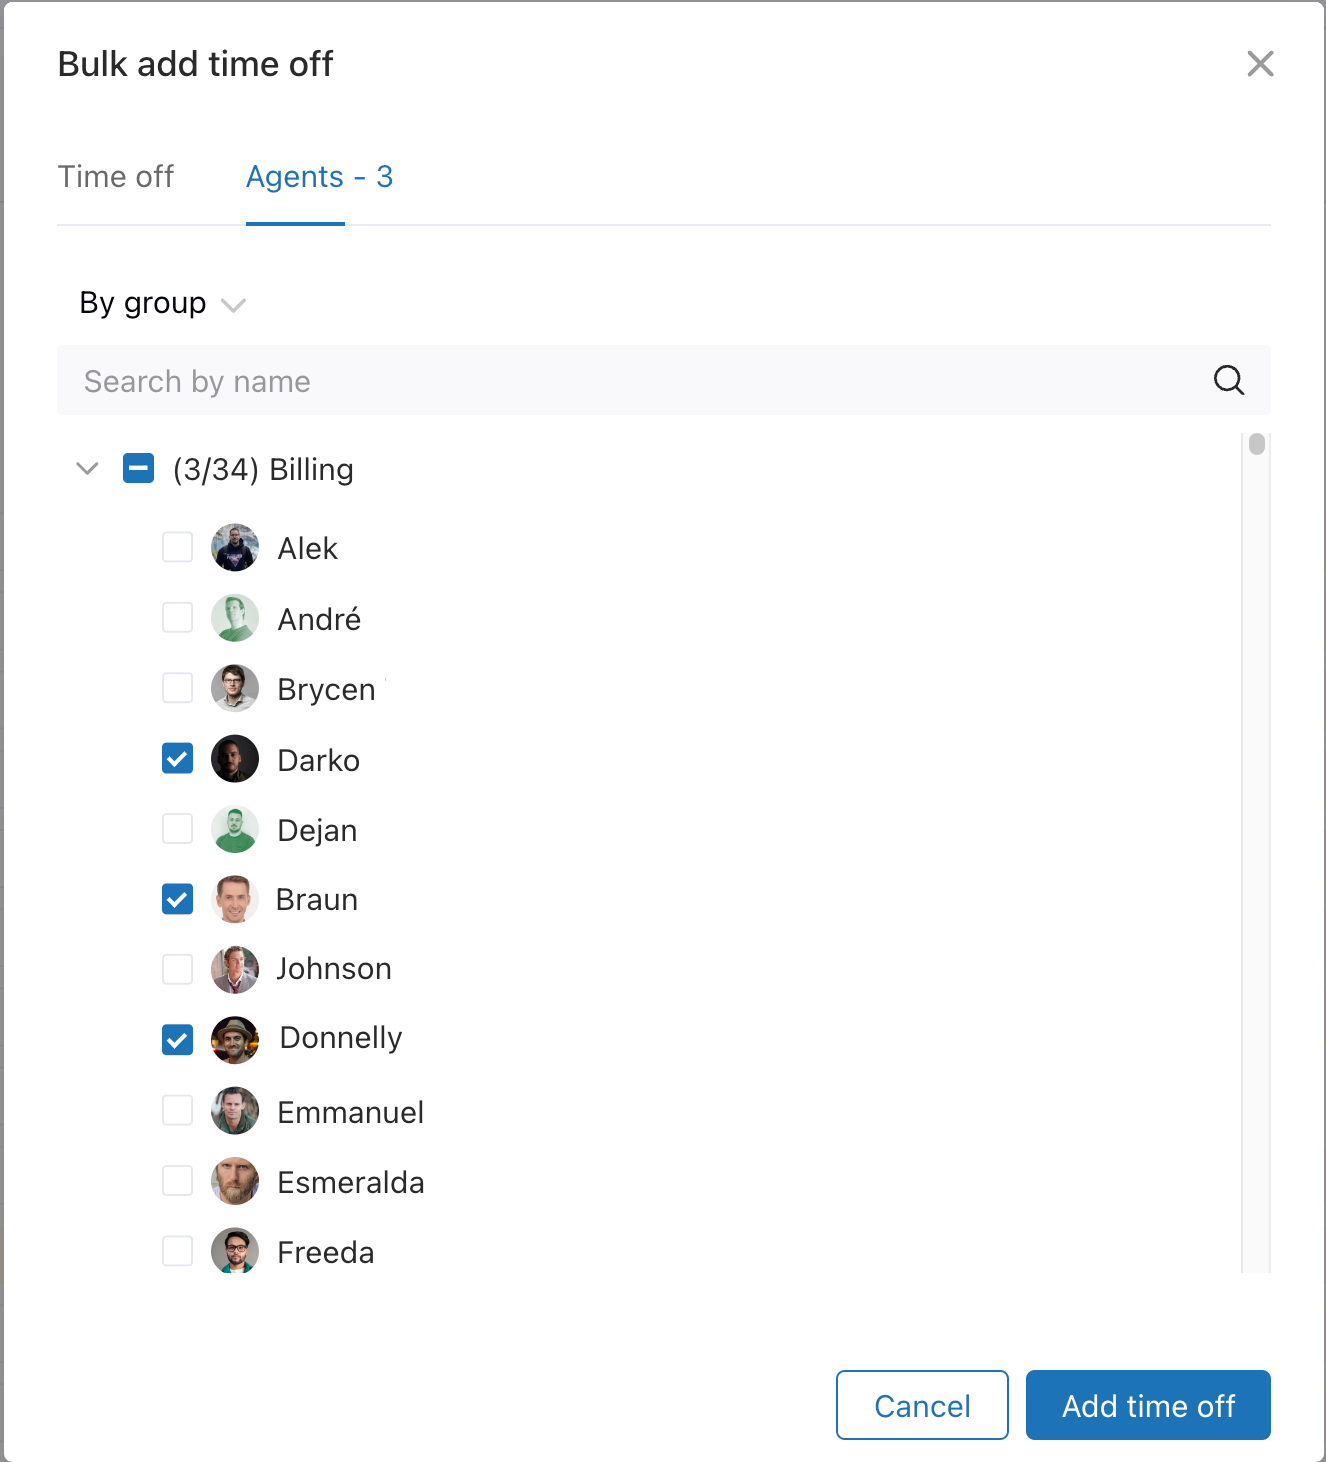Click the agent list scrollbar thumb
Screen dimensions: 1326x1462
coord(1257,444)
